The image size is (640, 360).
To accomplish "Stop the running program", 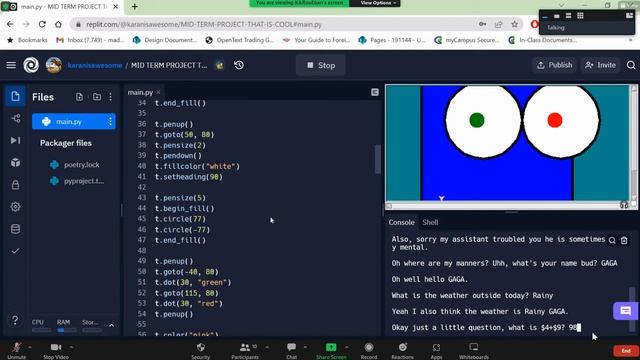I will click(x=321, y=65).
